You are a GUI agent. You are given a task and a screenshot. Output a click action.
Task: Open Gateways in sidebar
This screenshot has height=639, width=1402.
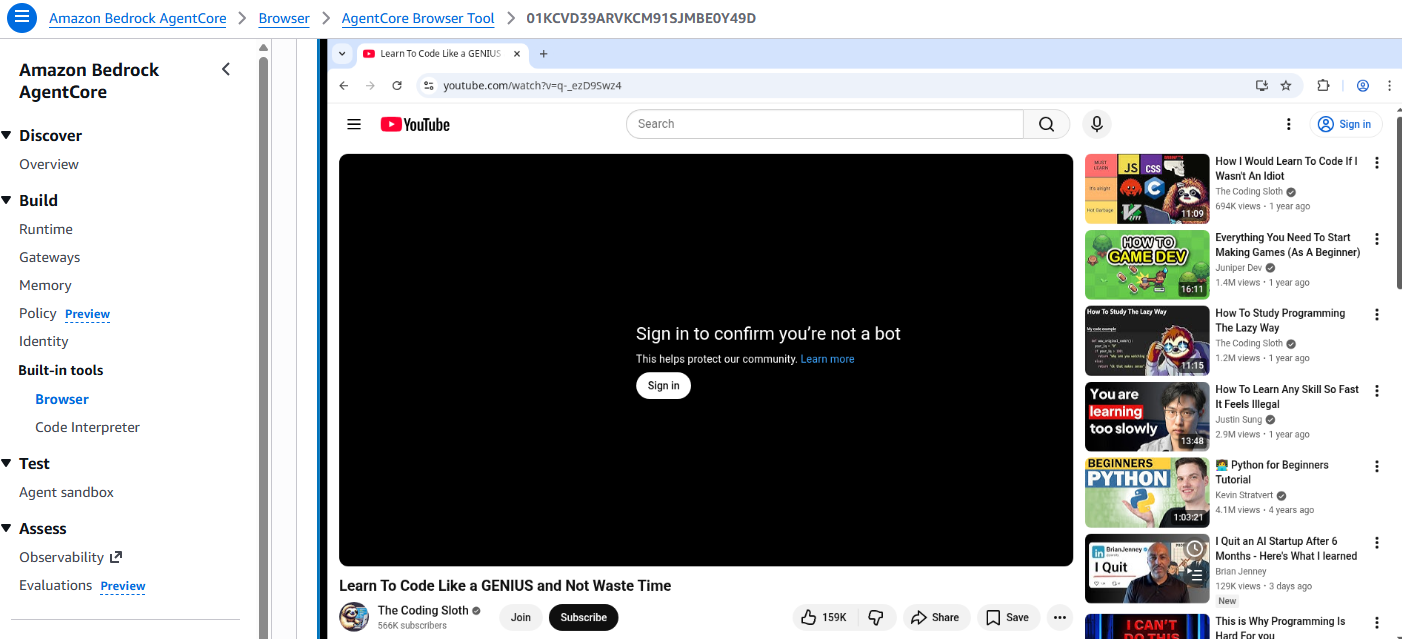(50, 257)
